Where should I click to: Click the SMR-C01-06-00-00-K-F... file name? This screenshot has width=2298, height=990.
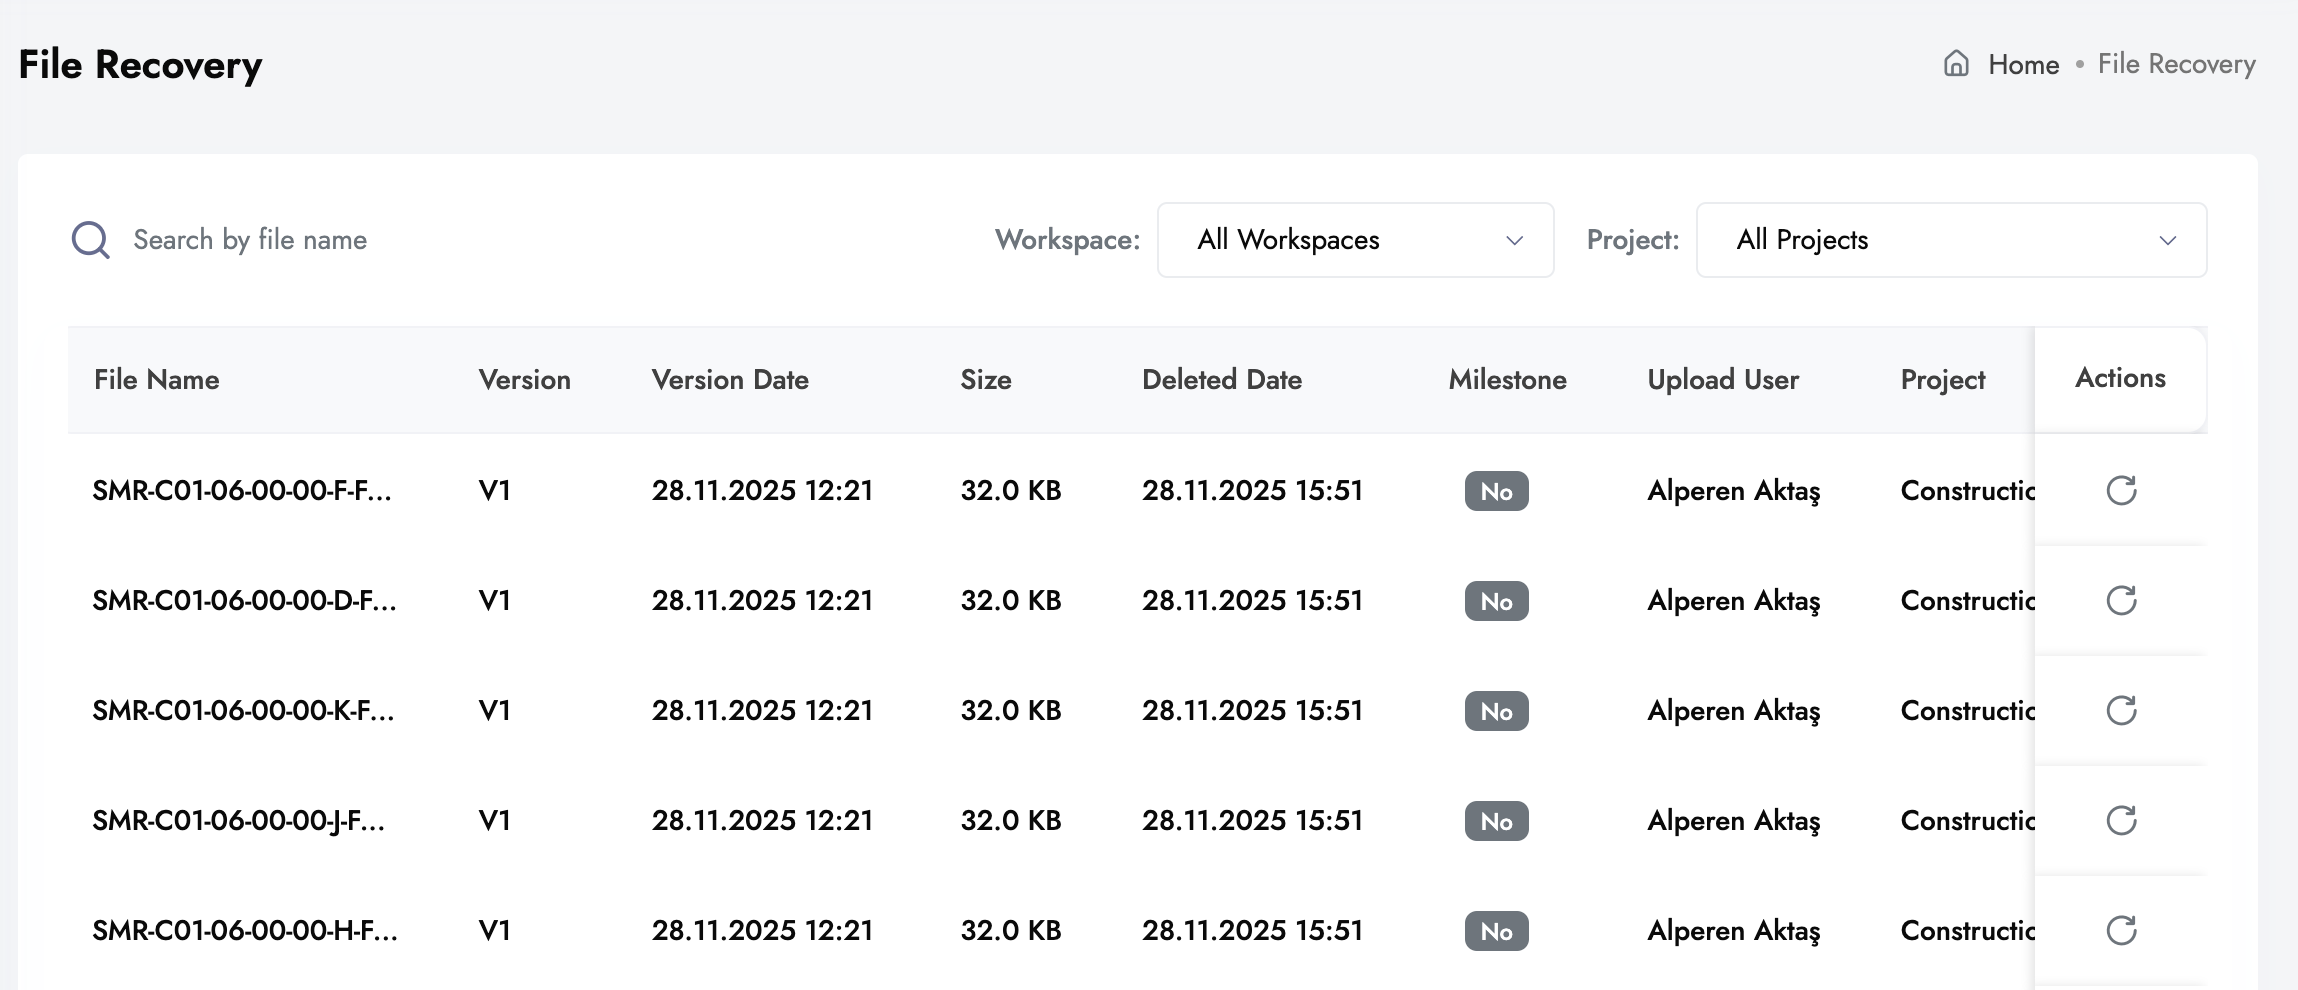coord(243,711)
